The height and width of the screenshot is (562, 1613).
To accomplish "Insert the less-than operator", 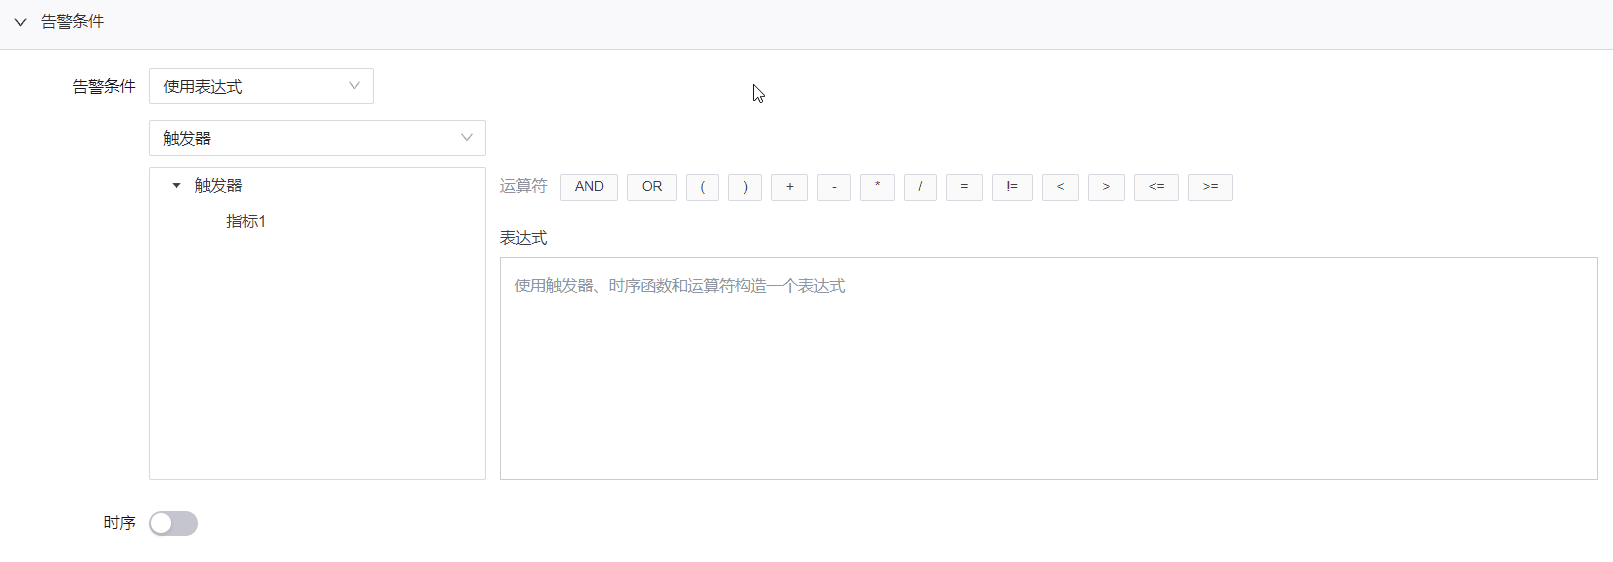I will click(1060, 187).
